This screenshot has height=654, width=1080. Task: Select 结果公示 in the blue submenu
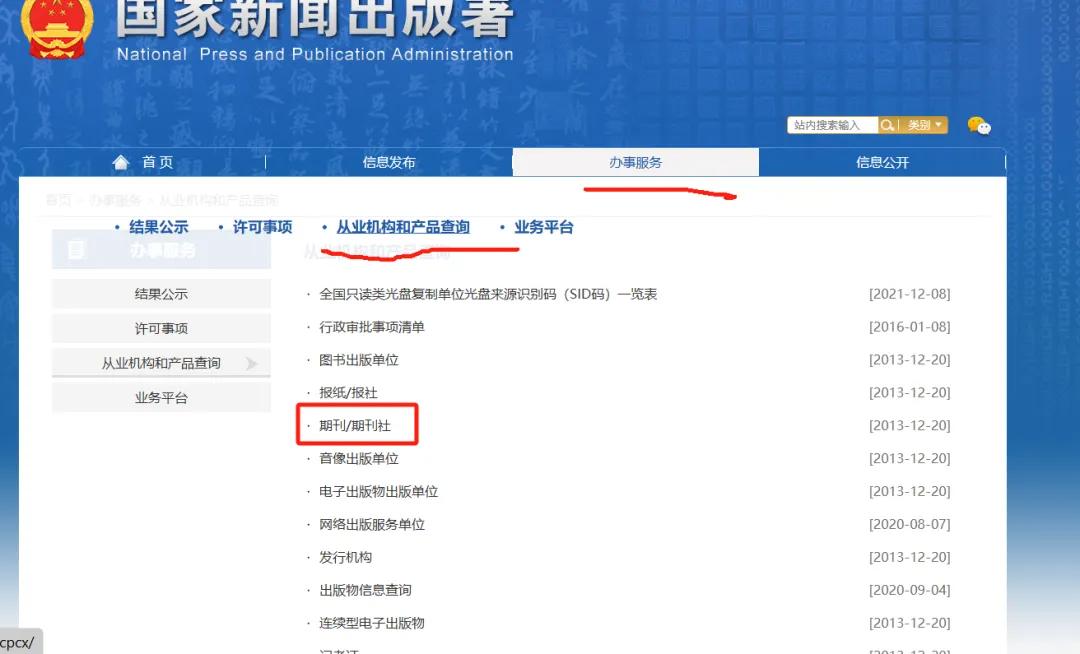tap(158, 227)
